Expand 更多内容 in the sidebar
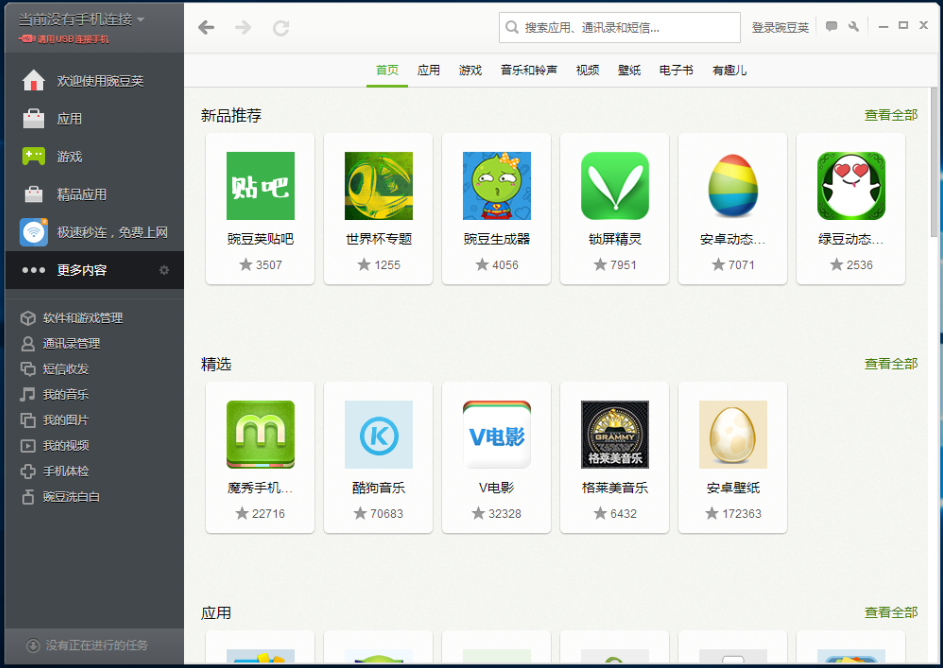Viewport: 943px width, 668px height. [x=94, y=270]
